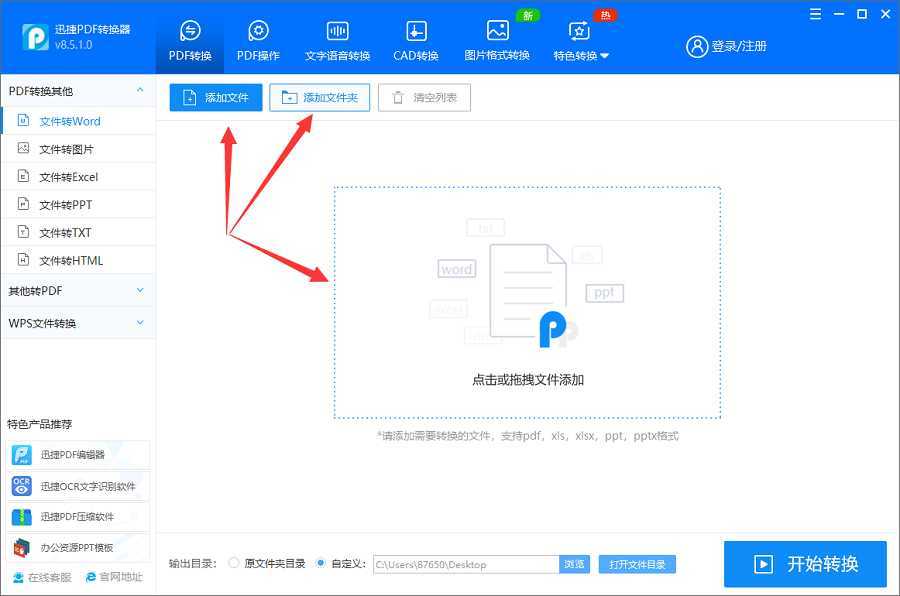Click the 清空列表 button
900x596 pixels.
[x=424, y=98]
